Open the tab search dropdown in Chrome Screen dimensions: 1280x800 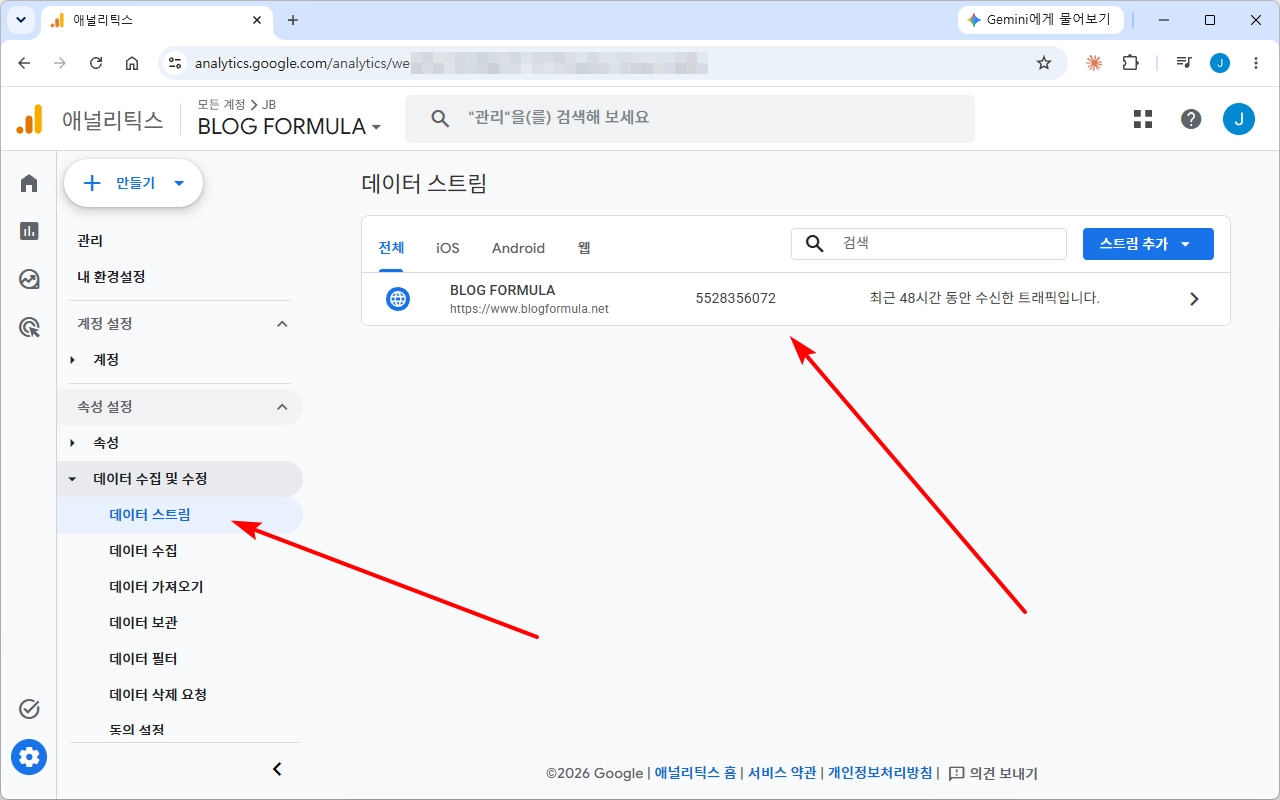(20, 20)
